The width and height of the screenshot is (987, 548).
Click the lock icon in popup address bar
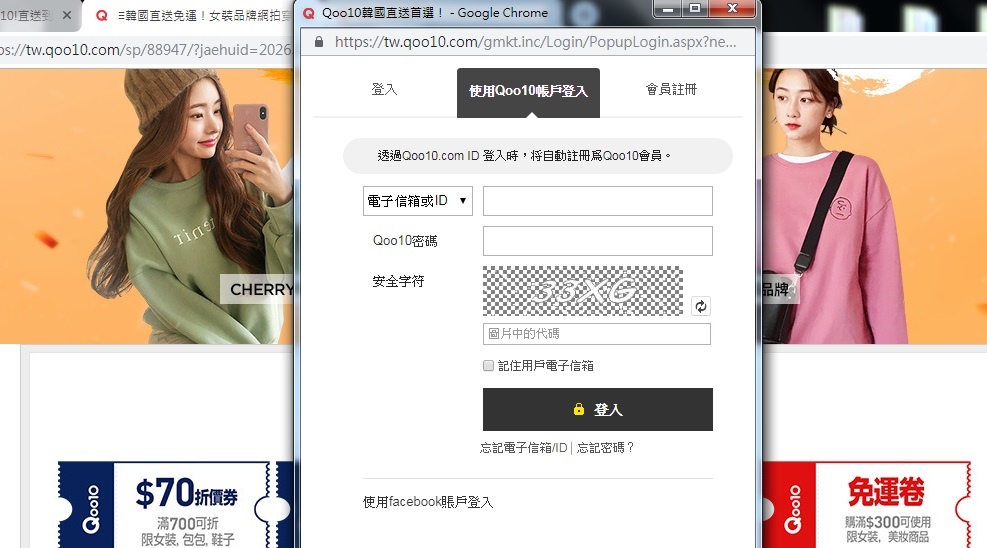coord(319,42)
